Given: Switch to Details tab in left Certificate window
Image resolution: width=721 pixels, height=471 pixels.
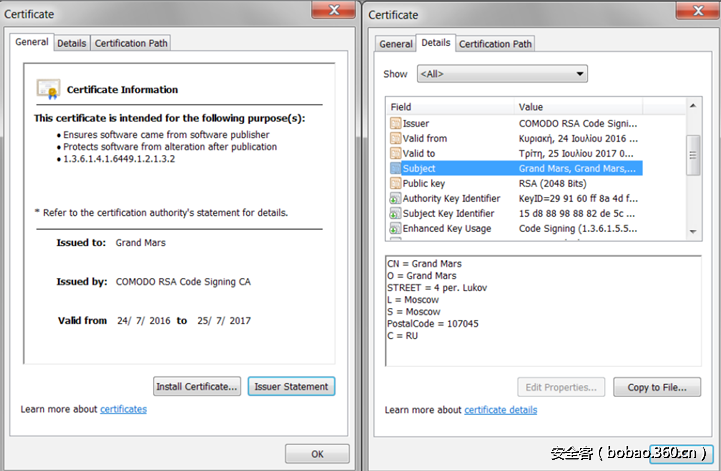Looking at the screenshot, I should point(72,43).
